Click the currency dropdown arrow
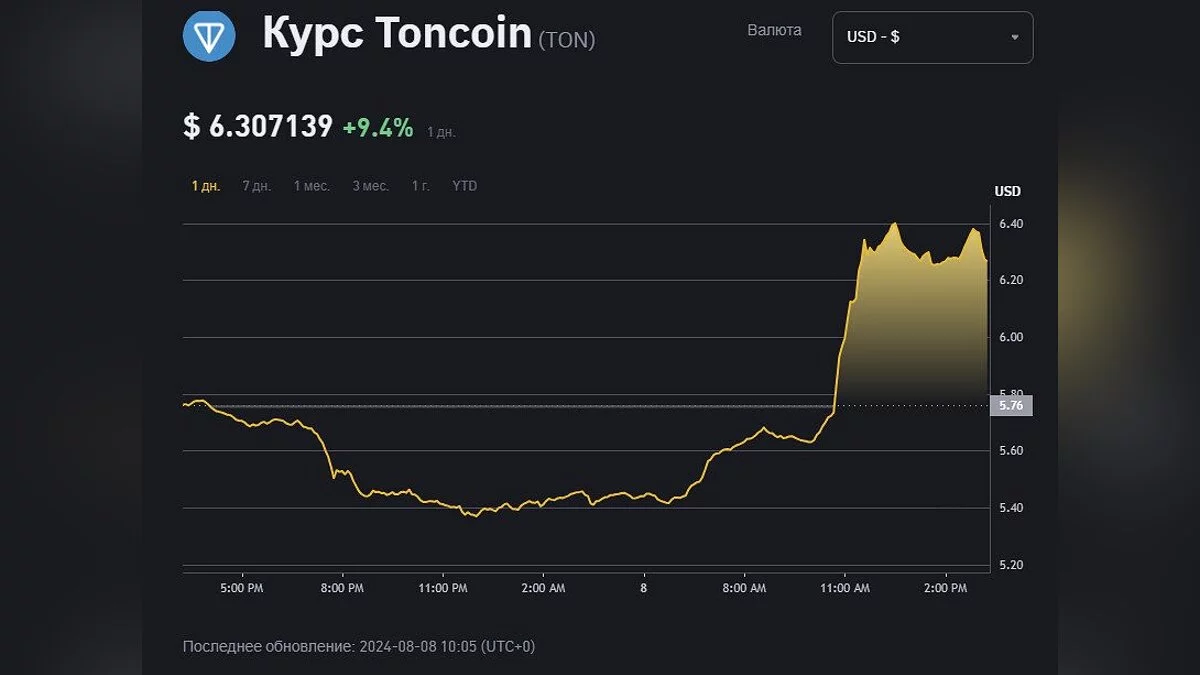The height and width of the screenshot is (675, 1200). tap(1014, 37)
